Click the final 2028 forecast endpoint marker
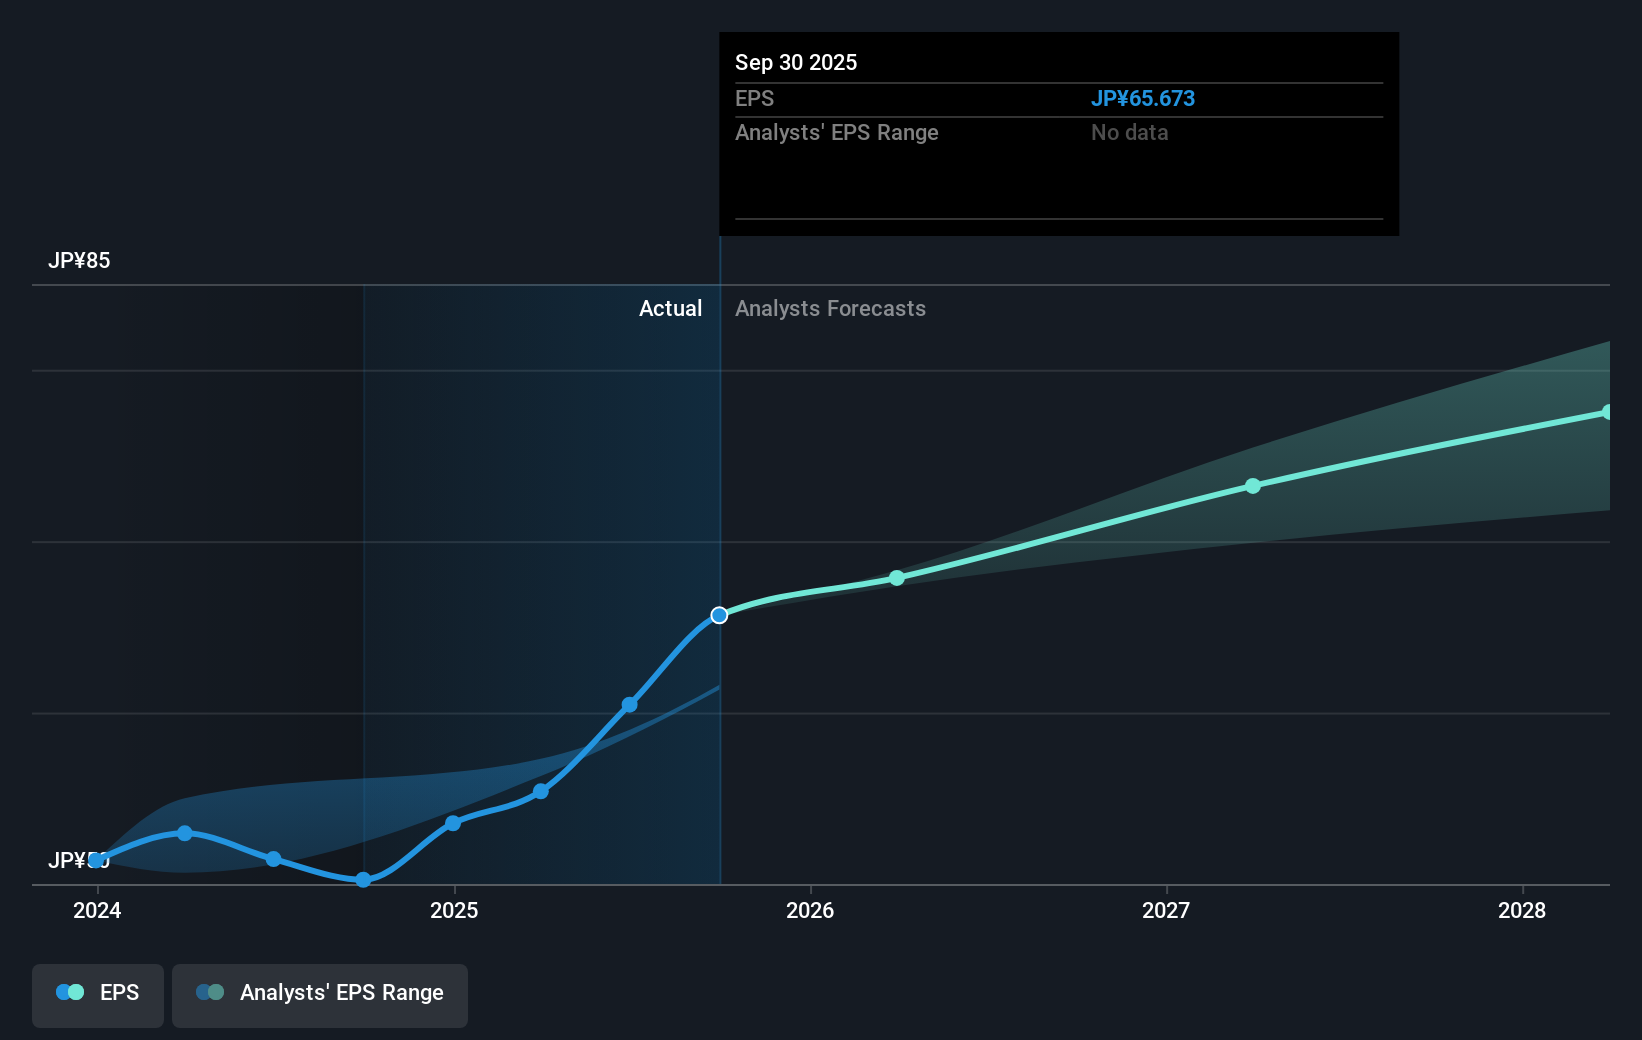The width and height of the screenshot is (1642, 1040). coord(1607,410)
